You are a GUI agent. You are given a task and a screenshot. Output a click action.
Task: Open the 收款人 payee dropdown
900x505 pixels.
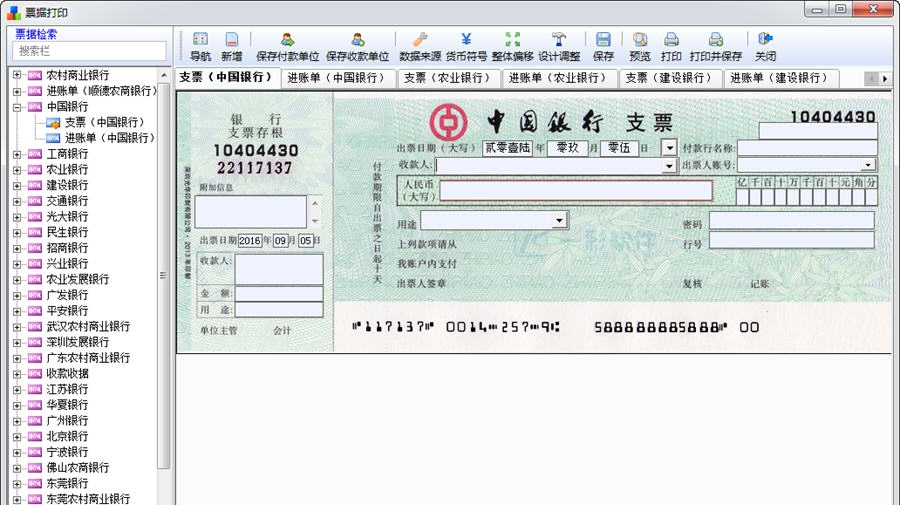(669, 166)
